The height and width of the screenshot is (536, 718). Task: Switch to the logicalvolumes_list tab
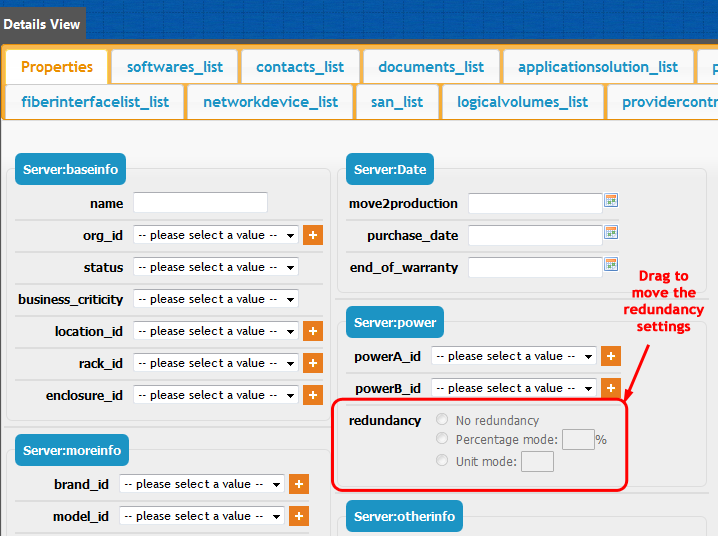522,102
